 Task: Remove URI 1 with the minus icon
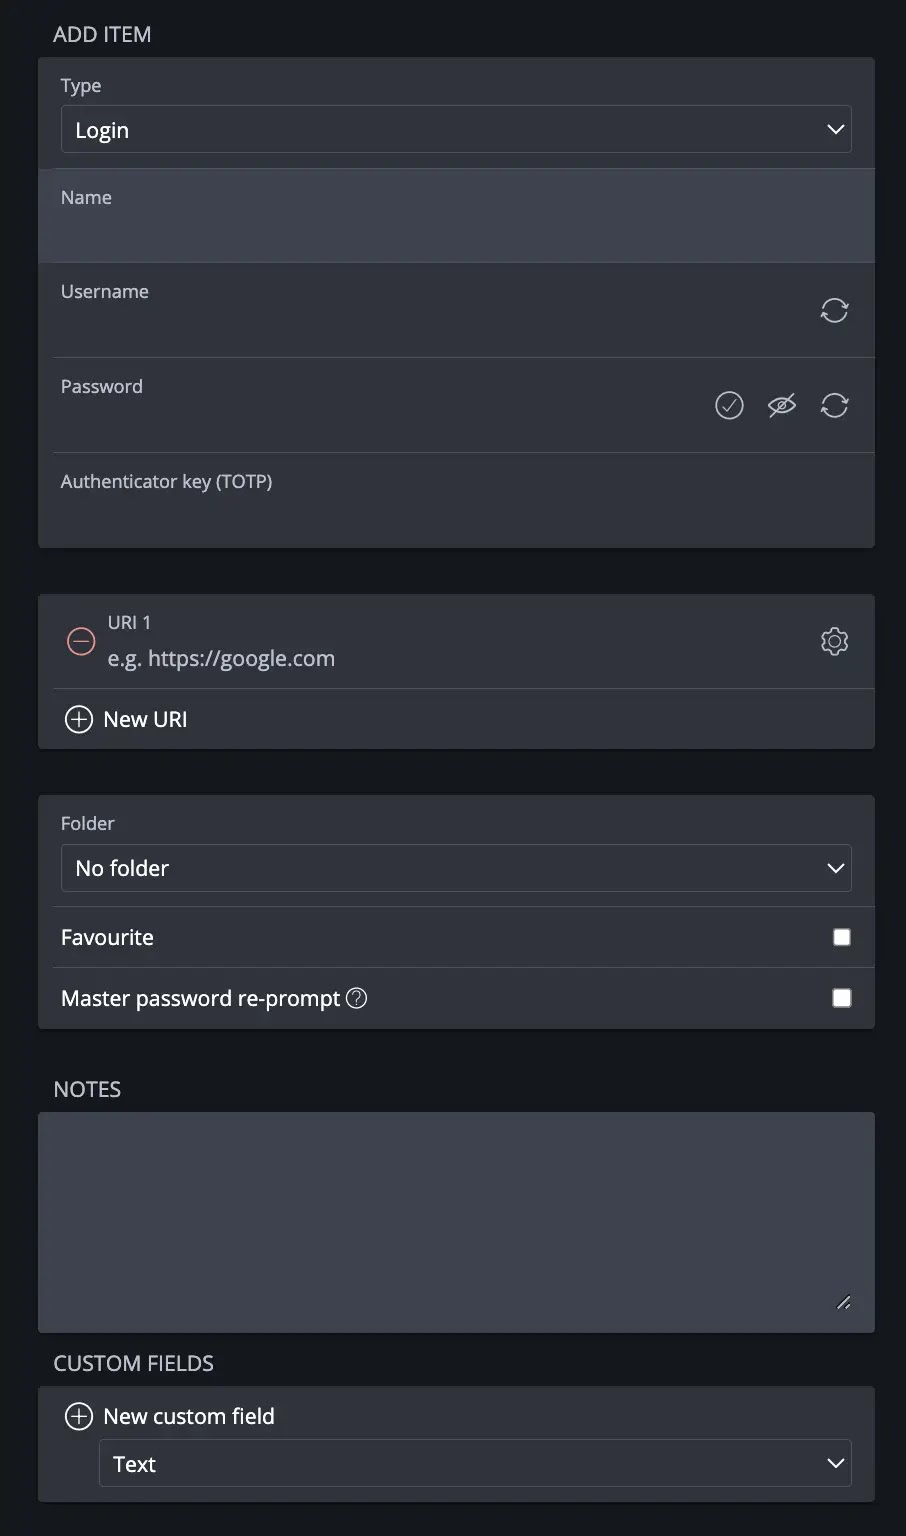tap(81, 641)
